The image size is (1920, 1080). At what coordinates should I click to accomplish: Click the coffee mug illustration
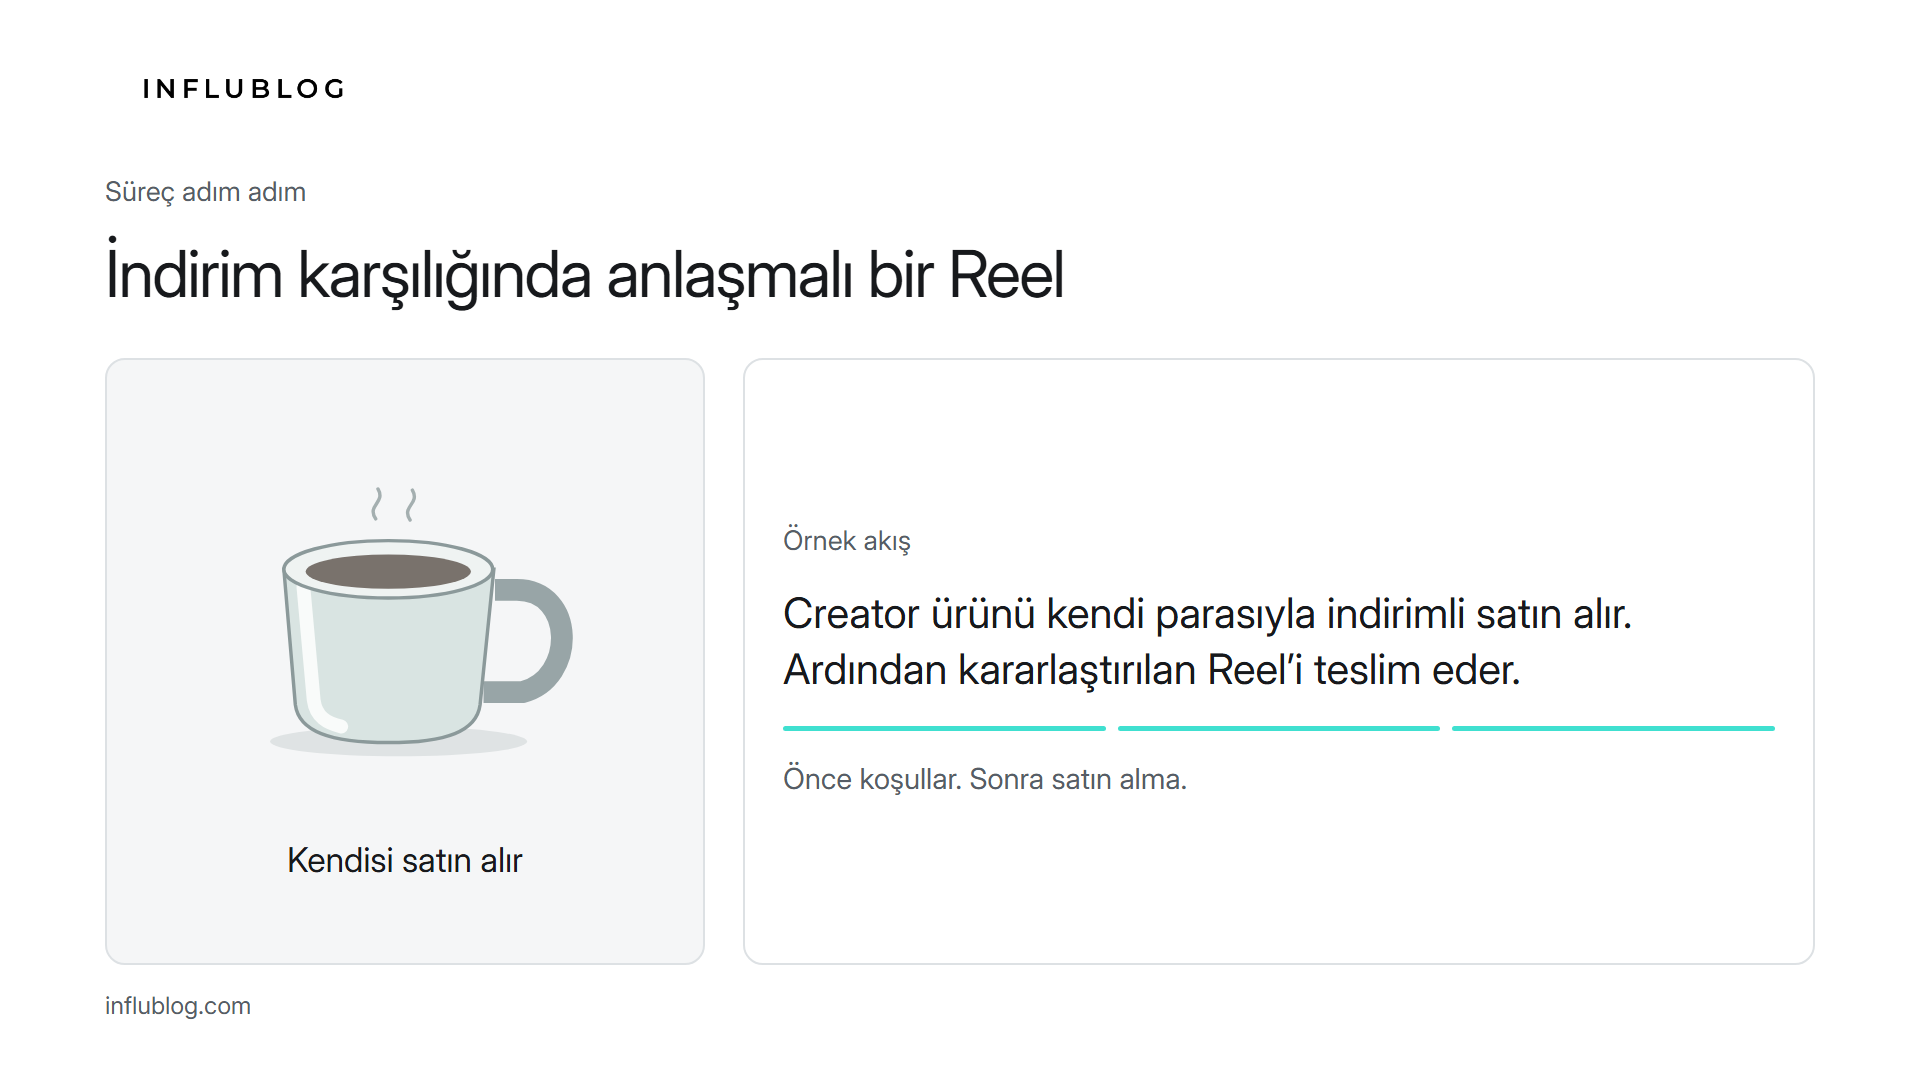(x=421, y=621)
